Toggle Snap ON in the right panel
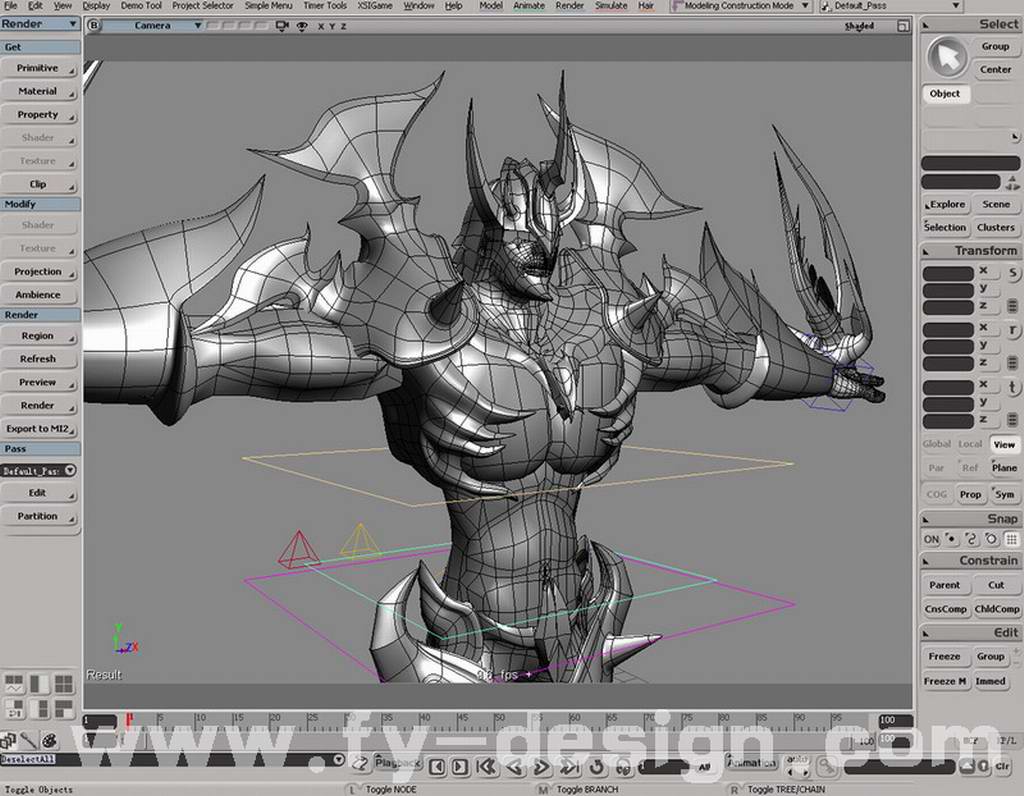 coord(930,539)
